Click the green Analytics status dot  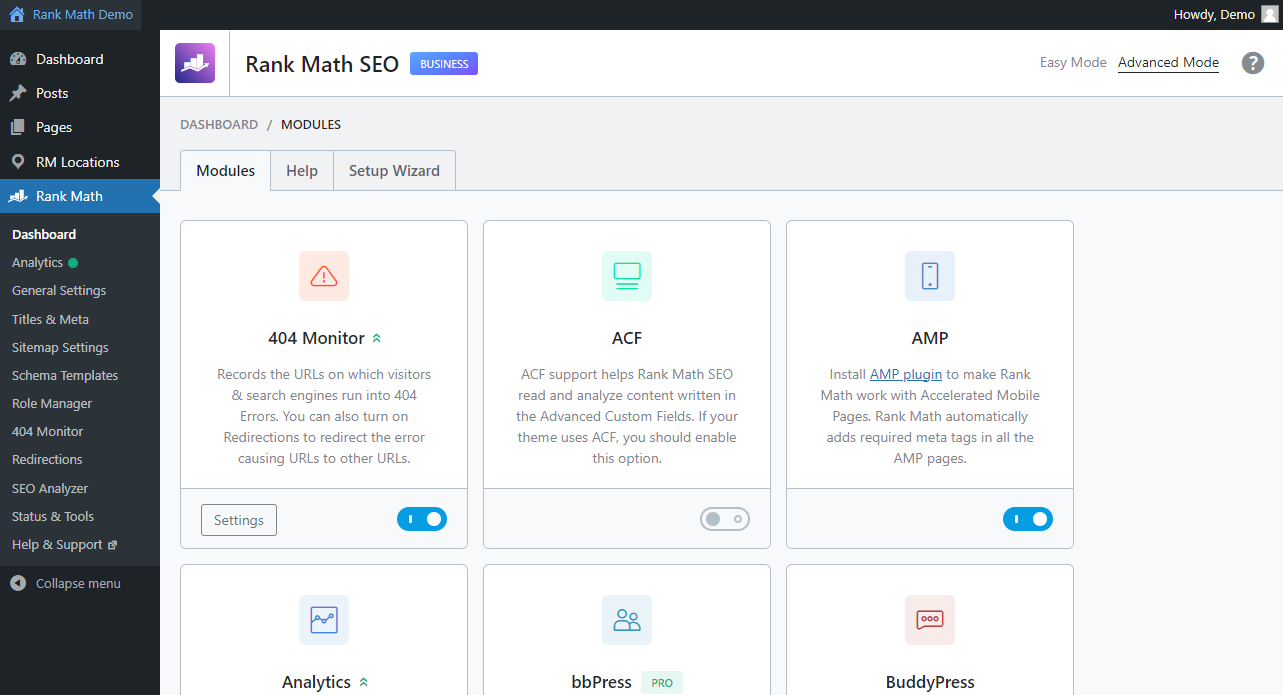pyautogui.click(x=73, y=263)
